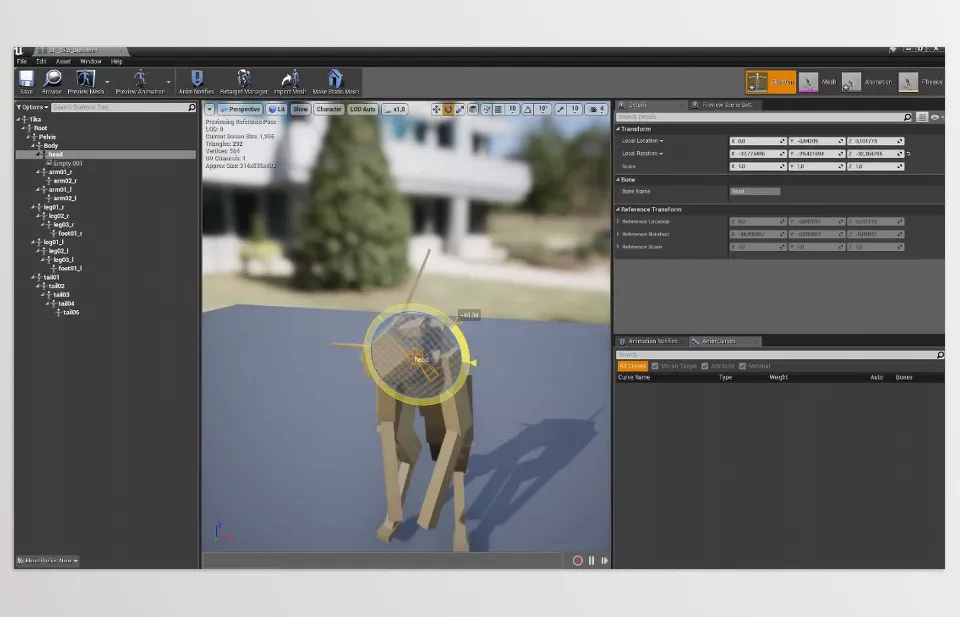
Task: Select the rotate gizmo mode icon
Action: point(448,109)
